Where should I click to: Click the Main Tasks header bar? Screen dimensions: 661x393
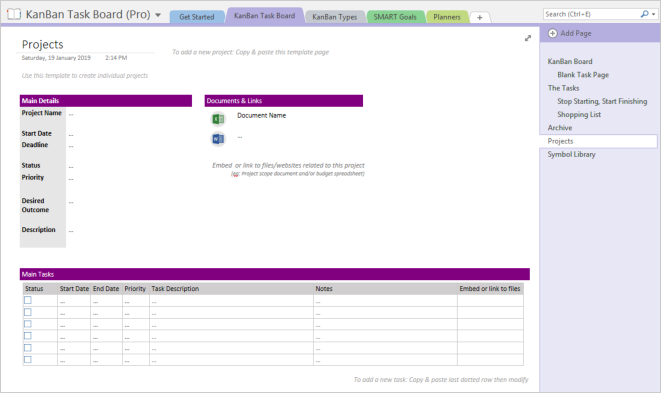(x=275, y=274)
